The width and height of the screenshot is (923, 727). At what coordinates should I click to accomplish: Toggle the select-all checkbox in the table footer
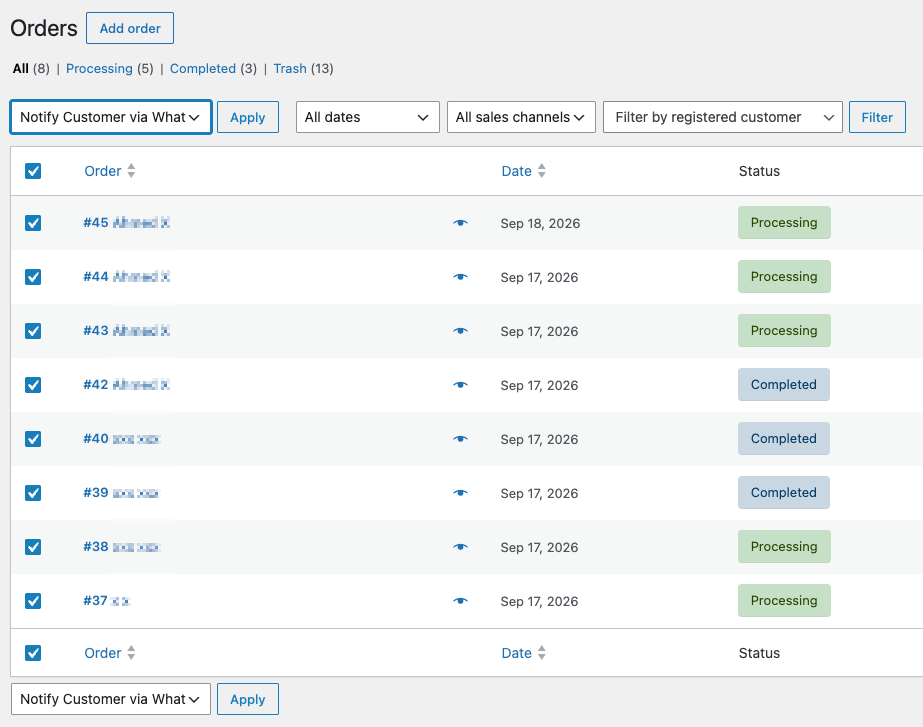click(x=33, y=653)
